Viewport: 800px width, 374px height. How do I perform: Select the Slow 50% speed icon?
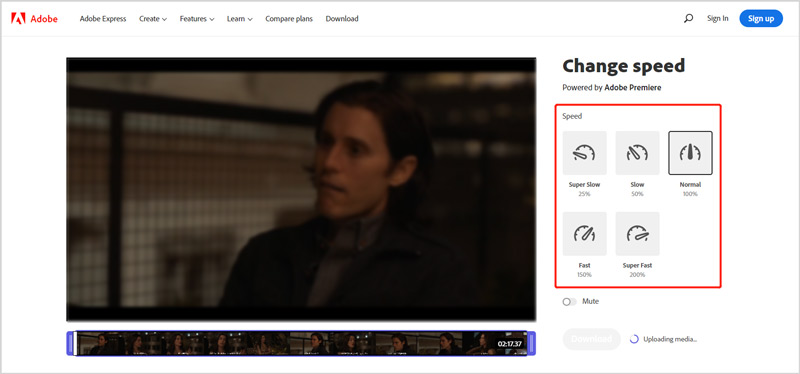click(637, 153)
